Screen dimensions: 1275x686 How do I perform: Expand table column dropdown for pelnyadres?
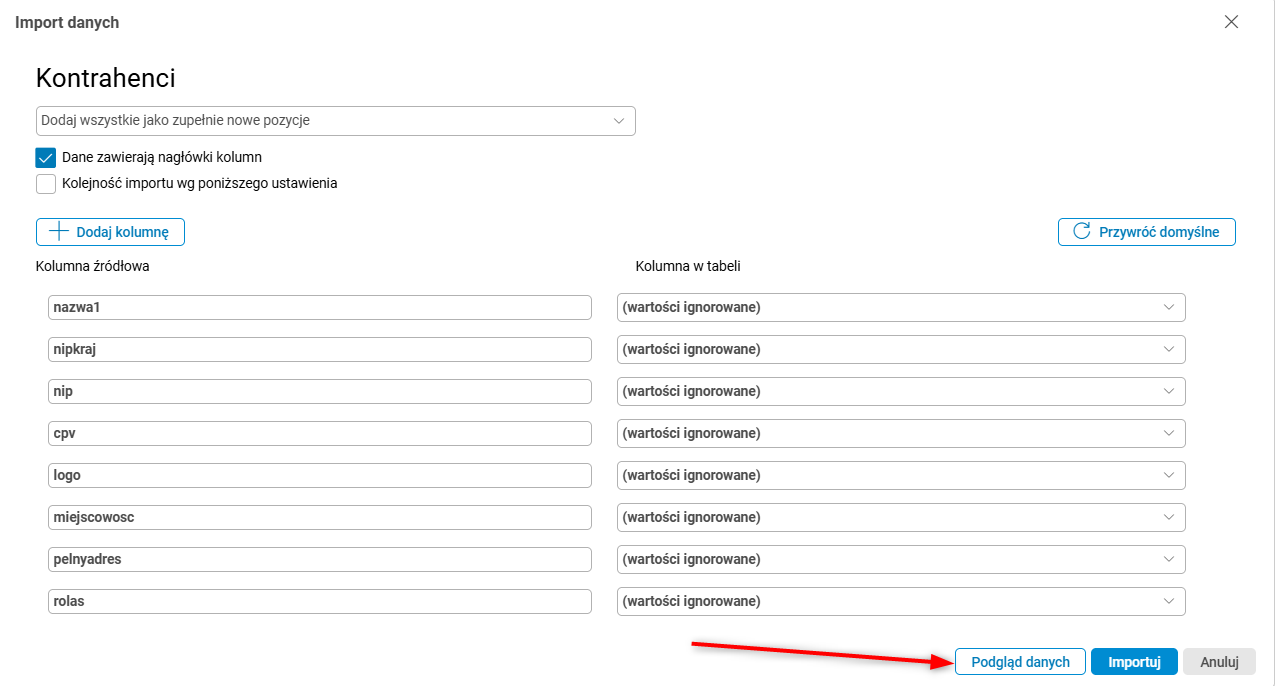[x=900, y=560]
